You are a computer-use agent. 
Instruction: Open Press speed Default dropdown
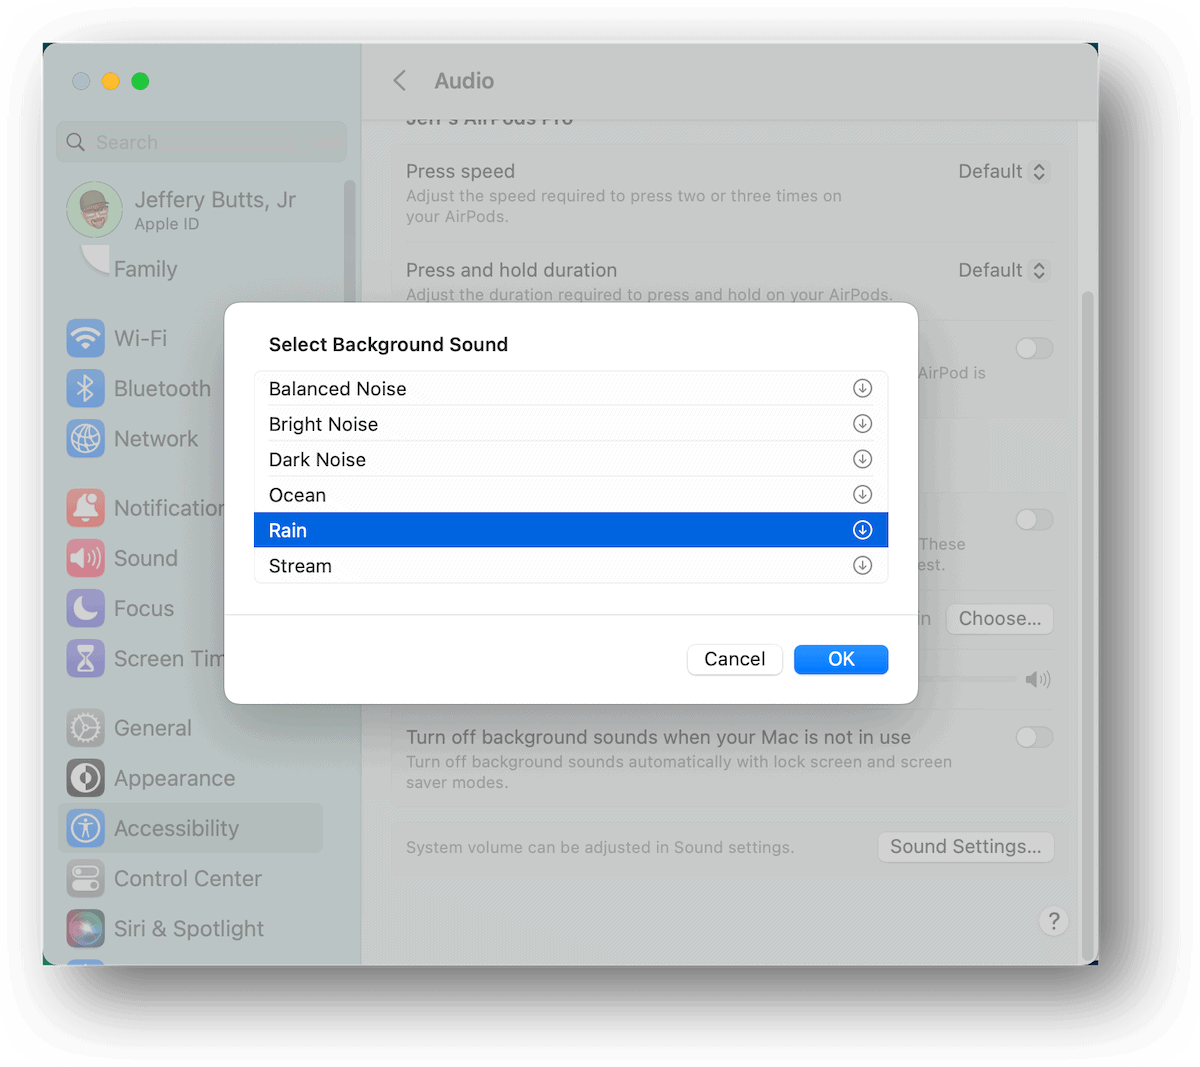coord(1002,171)
